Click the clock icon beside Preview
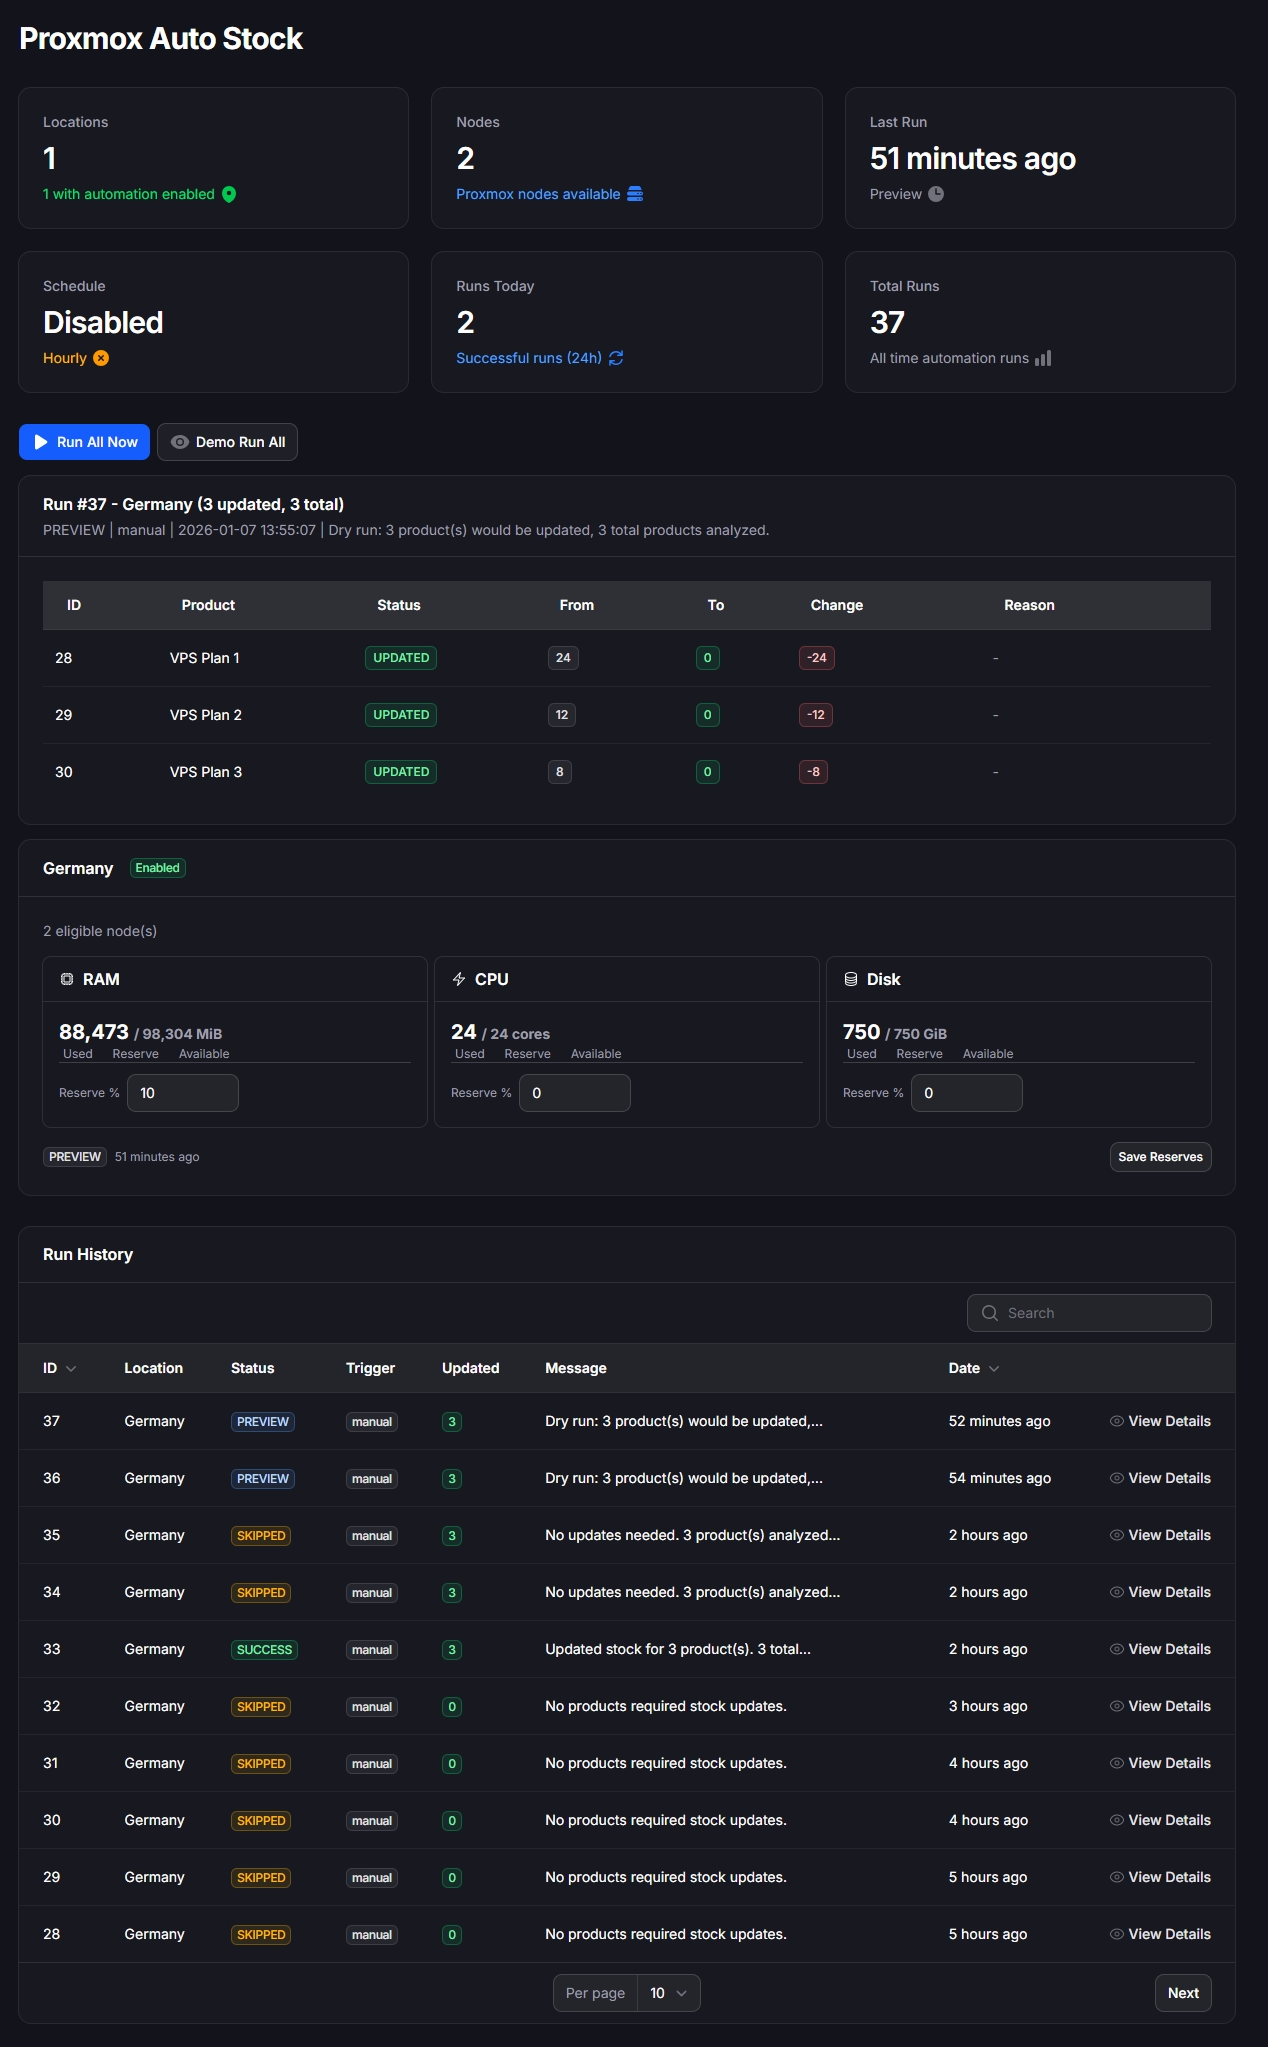This screenshot has width=1268, height=2047. [x=936, y=194]
